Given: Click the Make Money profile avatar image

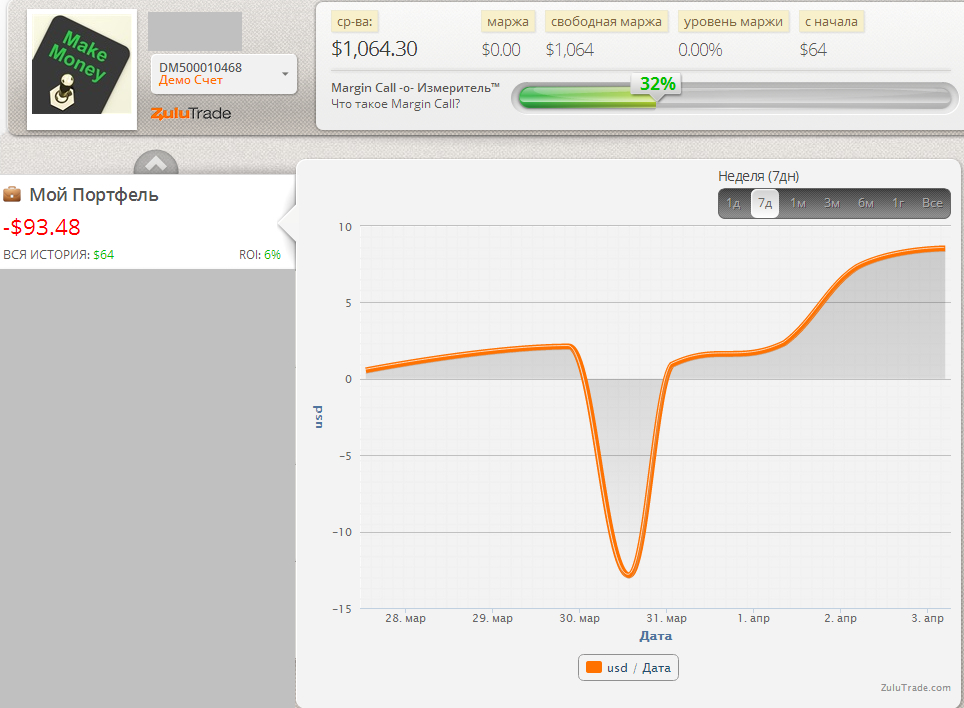Looking at the screenshot, I should [x=82, y=68].
